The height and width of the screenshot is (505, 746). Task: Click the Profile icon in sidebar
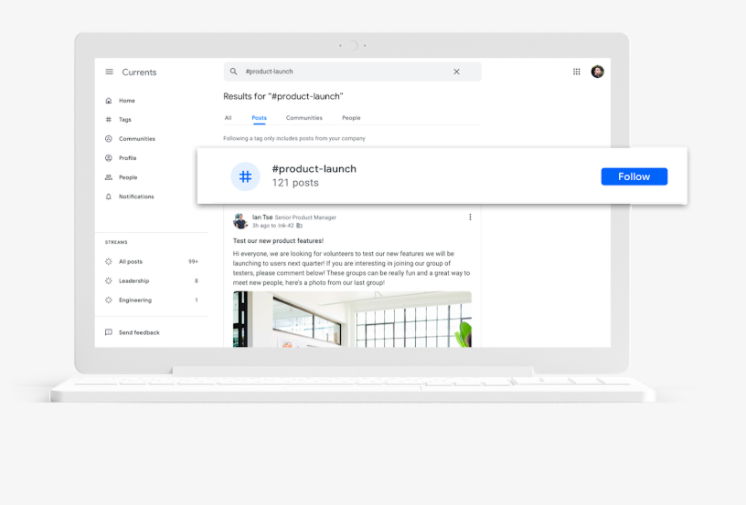pos(108,158)
